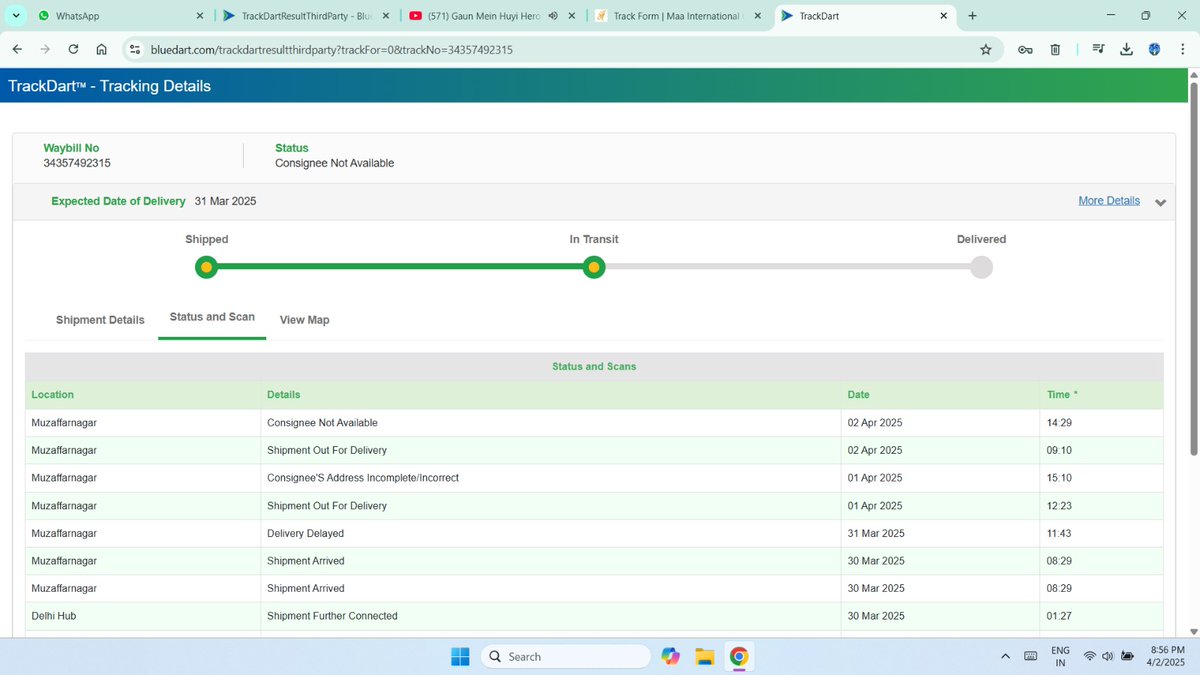Close the WhatsApp tab
Image resolution: width=1200 pixels, height=675 pixels.
click(x=200, y=16)
